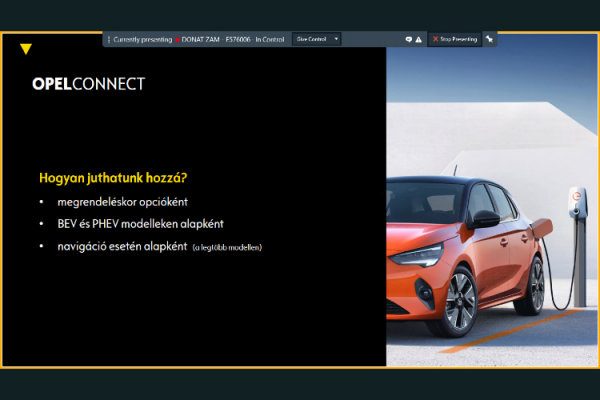Screen dimensions: 600x400
Task: Open the Give Control dropdown
Action: click(x=318, y=39)
